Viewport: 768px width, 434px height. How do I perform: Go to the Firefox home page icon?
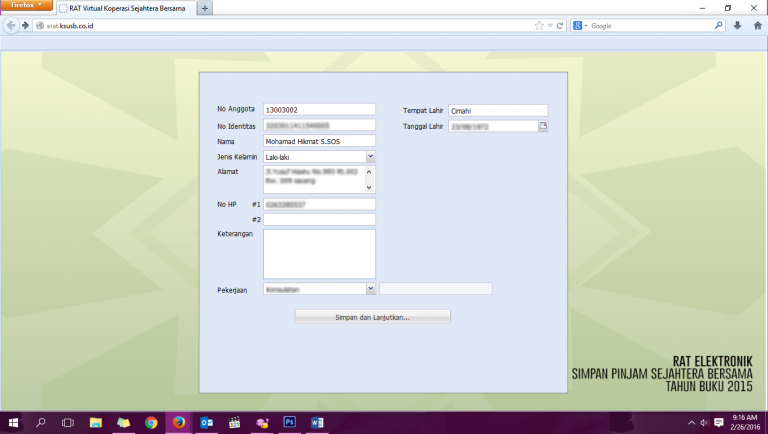click(x=755, y=25)
